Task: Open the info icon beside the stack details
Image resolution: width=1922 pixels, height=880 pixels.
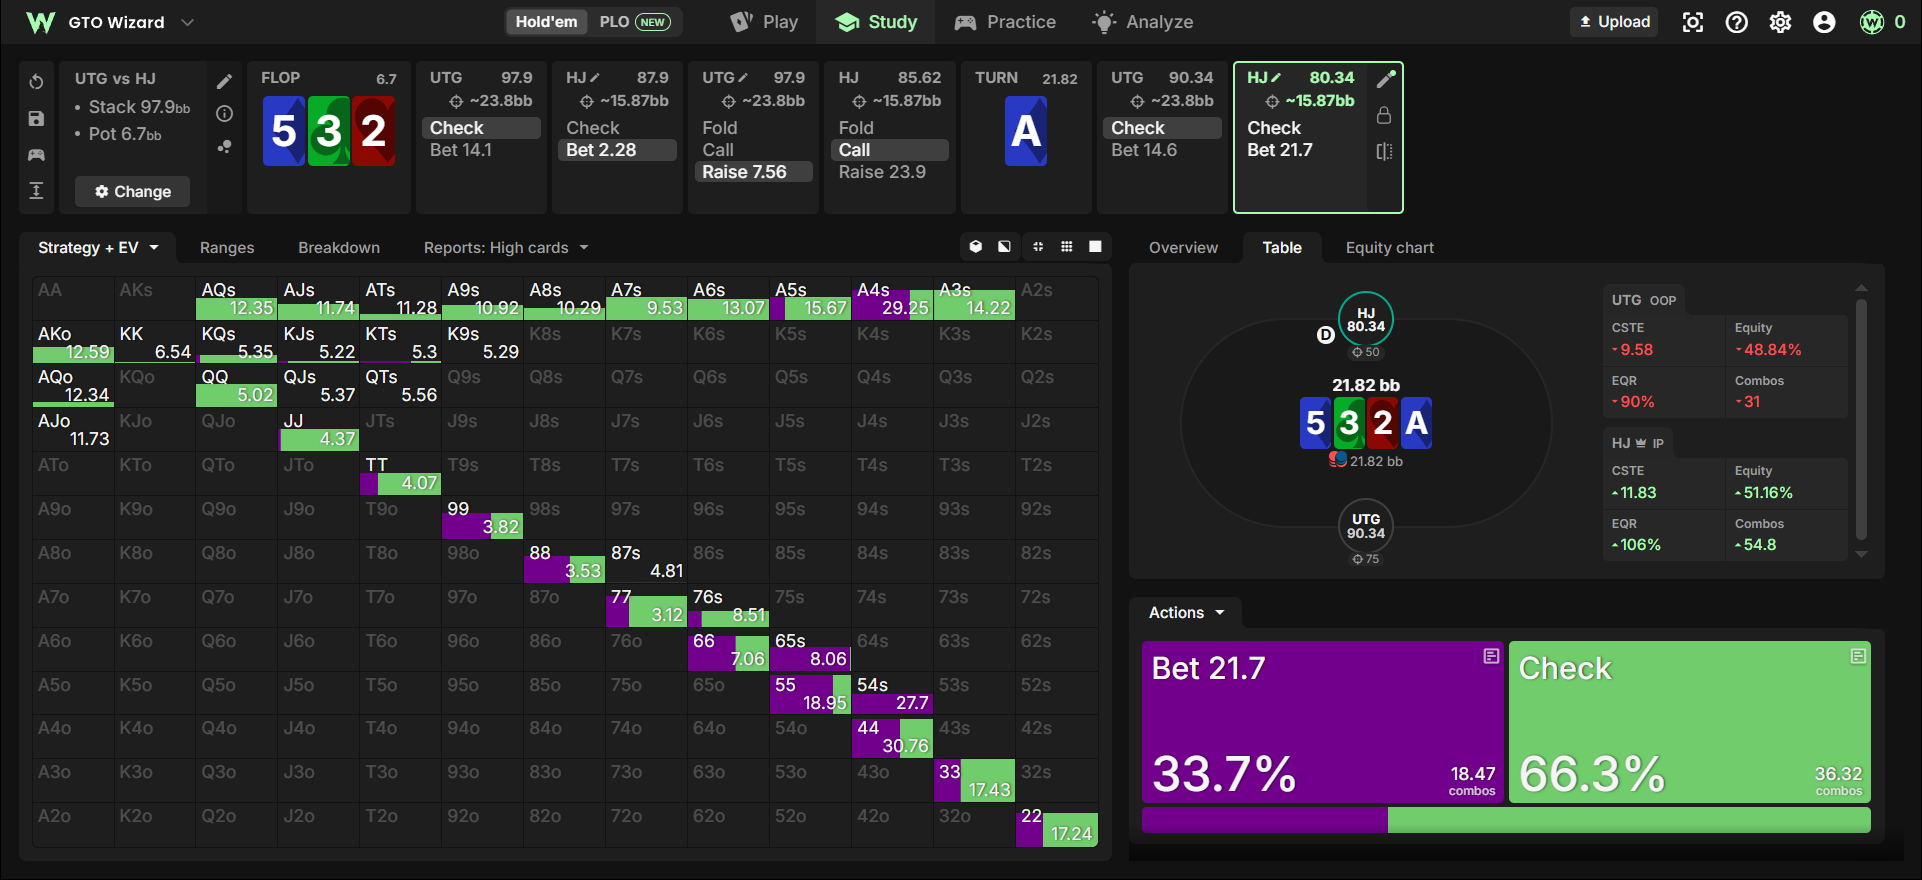Action: [x=225, y=114]
